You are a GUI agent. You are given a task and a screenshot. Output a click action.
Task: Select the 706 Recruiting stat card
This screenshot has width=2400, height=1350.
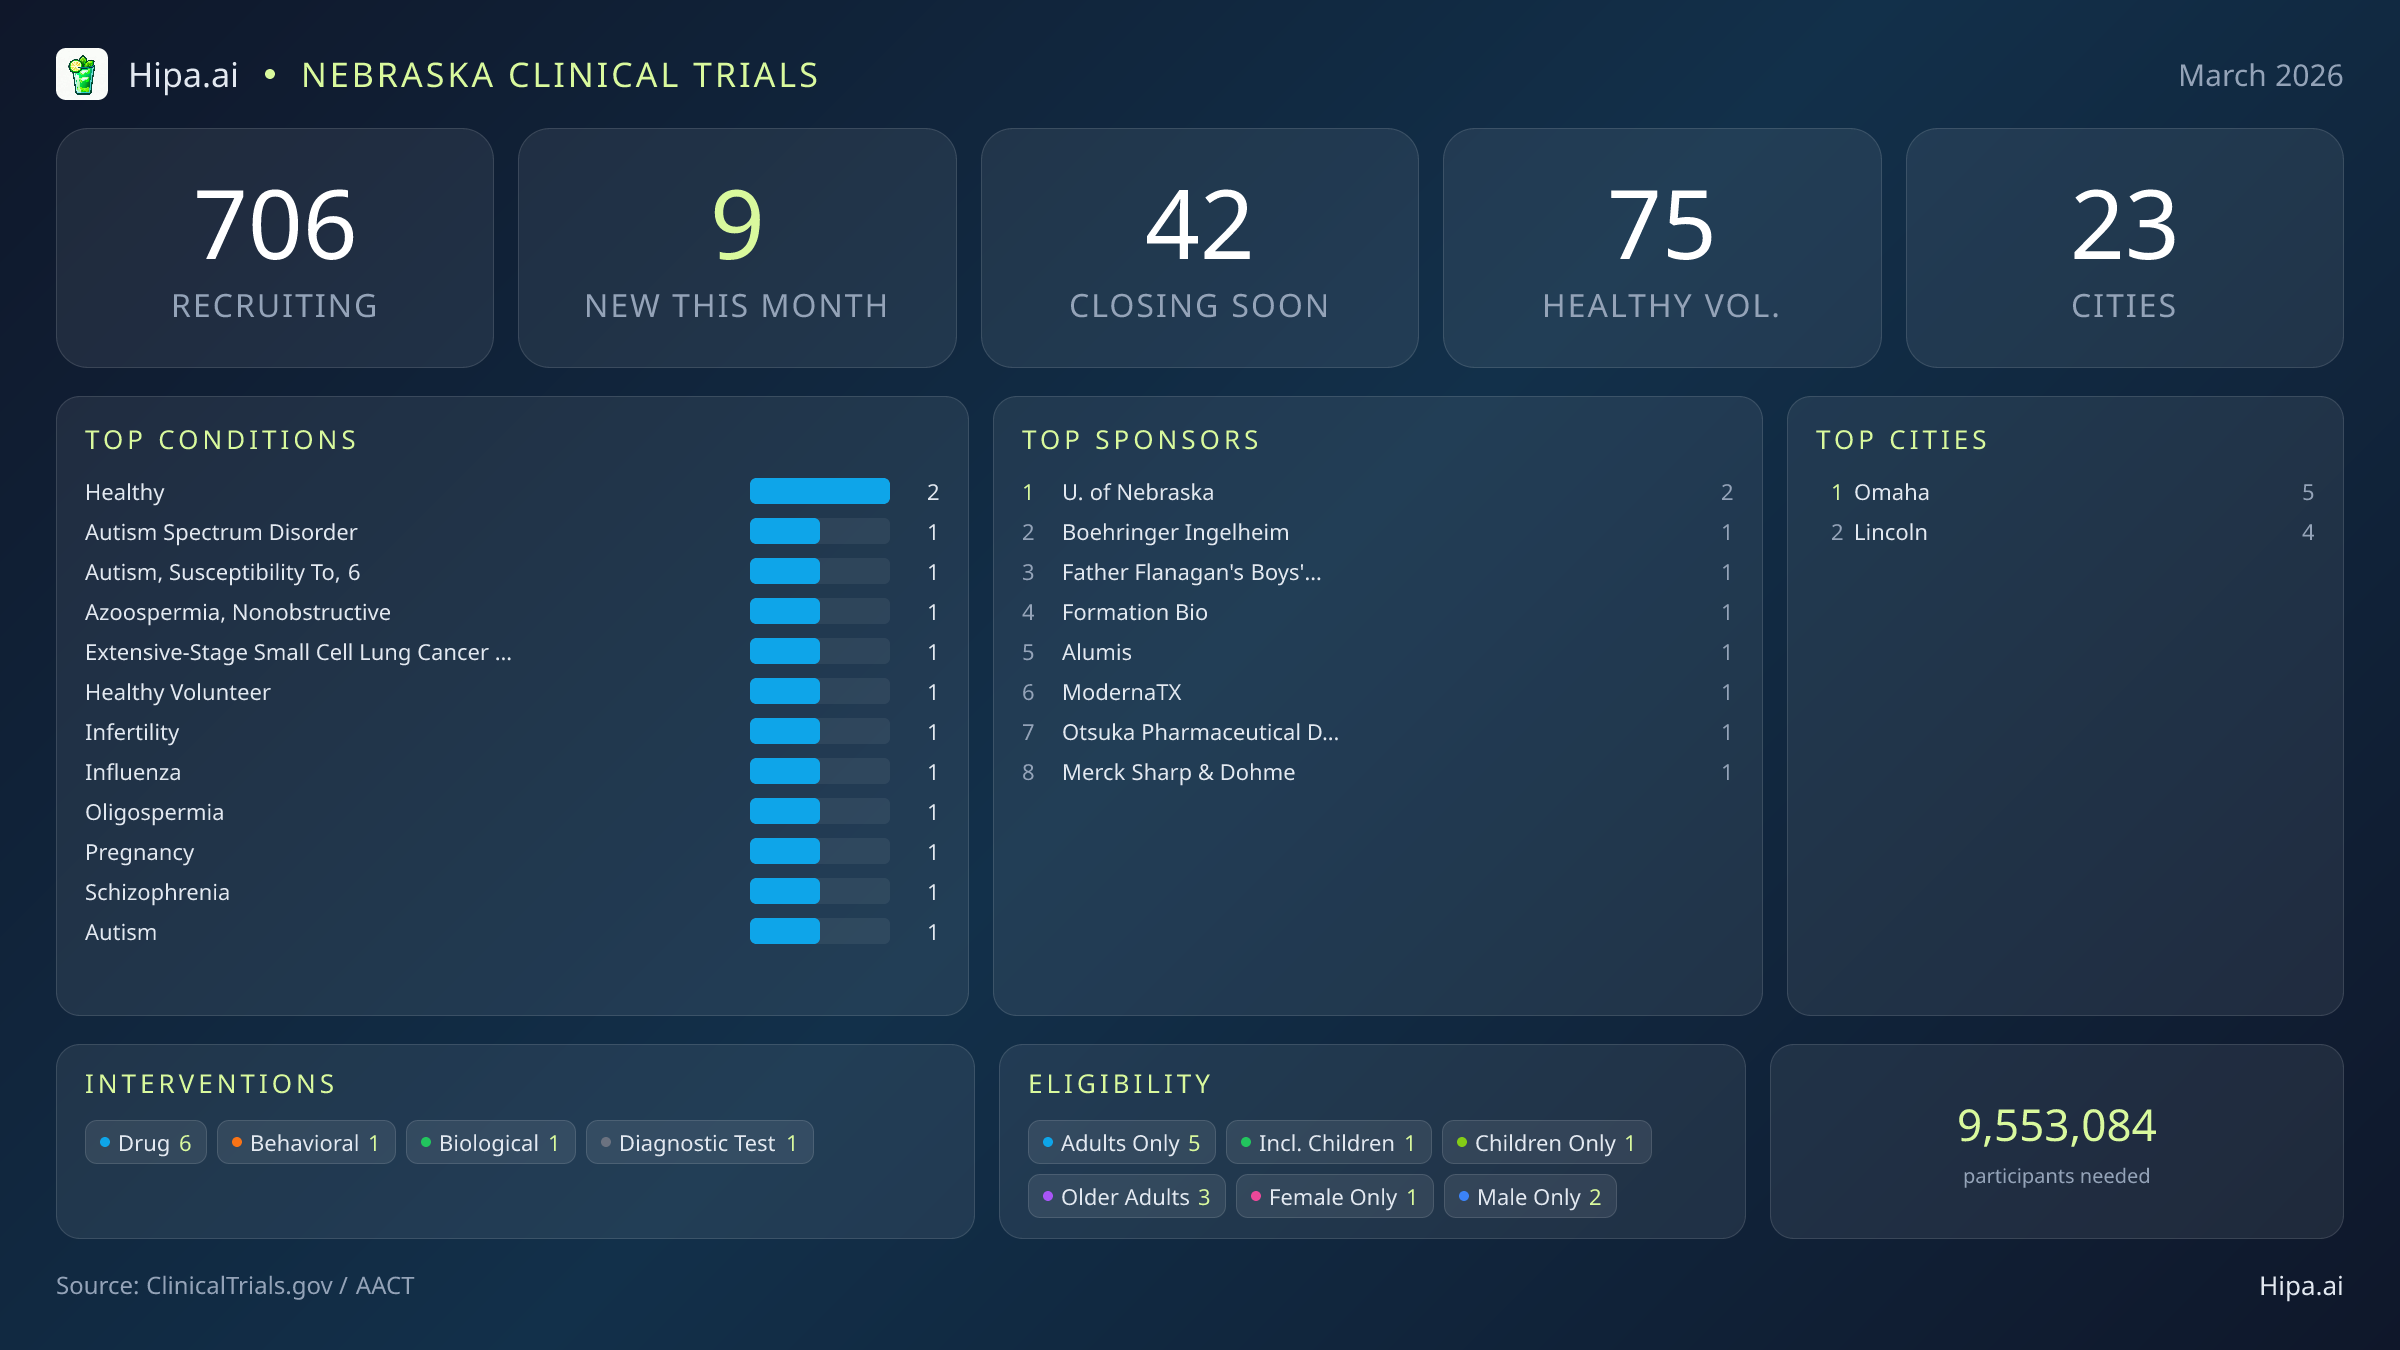point(276,248)
